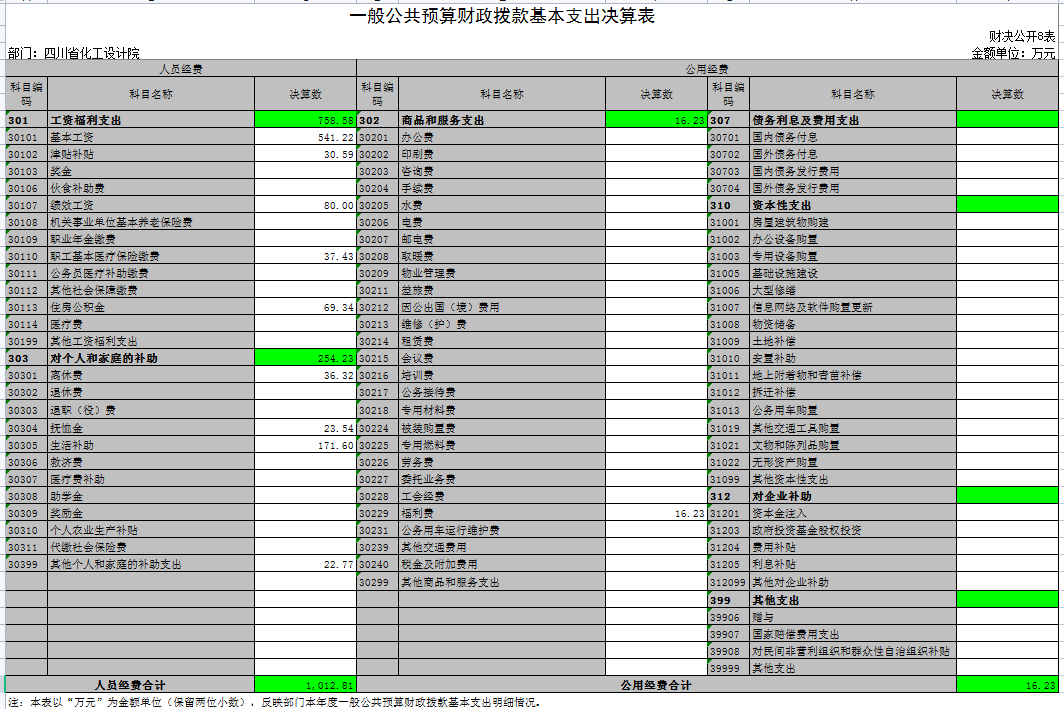Viewport: 1064px width, 709px height.
Task: Select the 80.00 value cell
Action: point(305,205)
